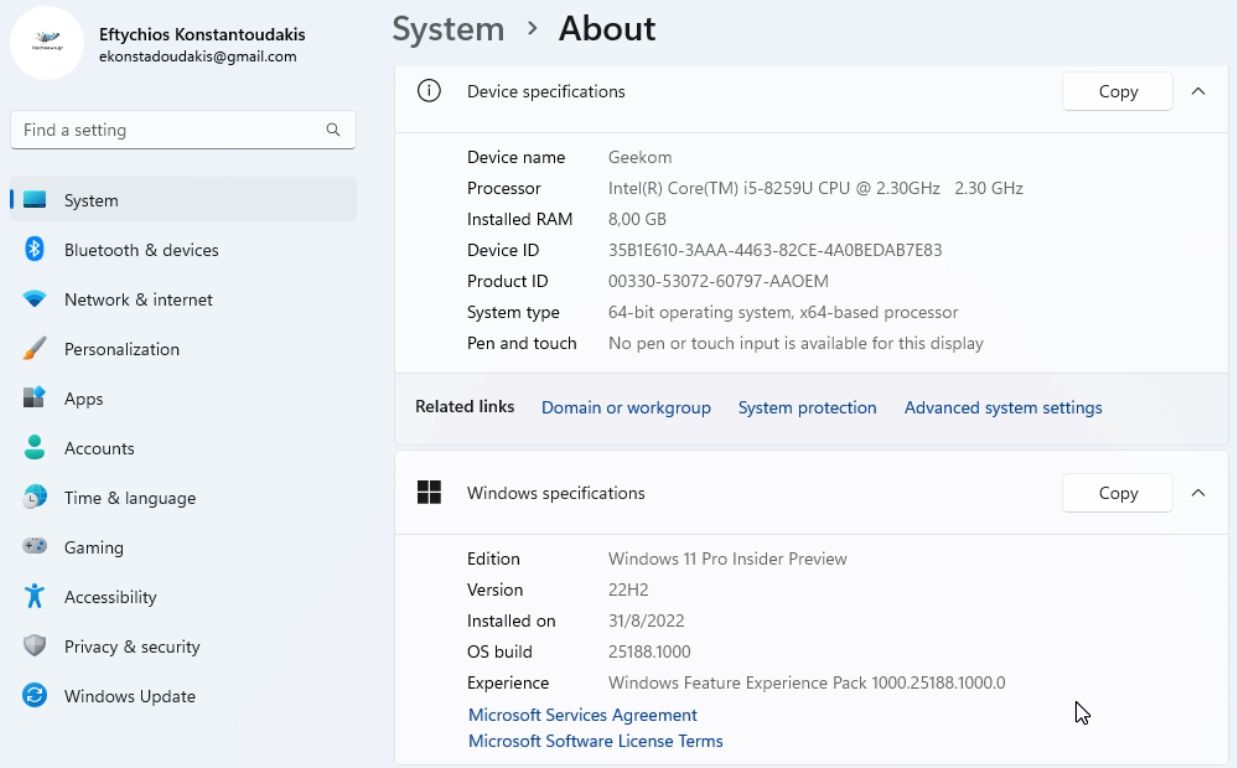Click the Privacy & security shield icon

35,647
